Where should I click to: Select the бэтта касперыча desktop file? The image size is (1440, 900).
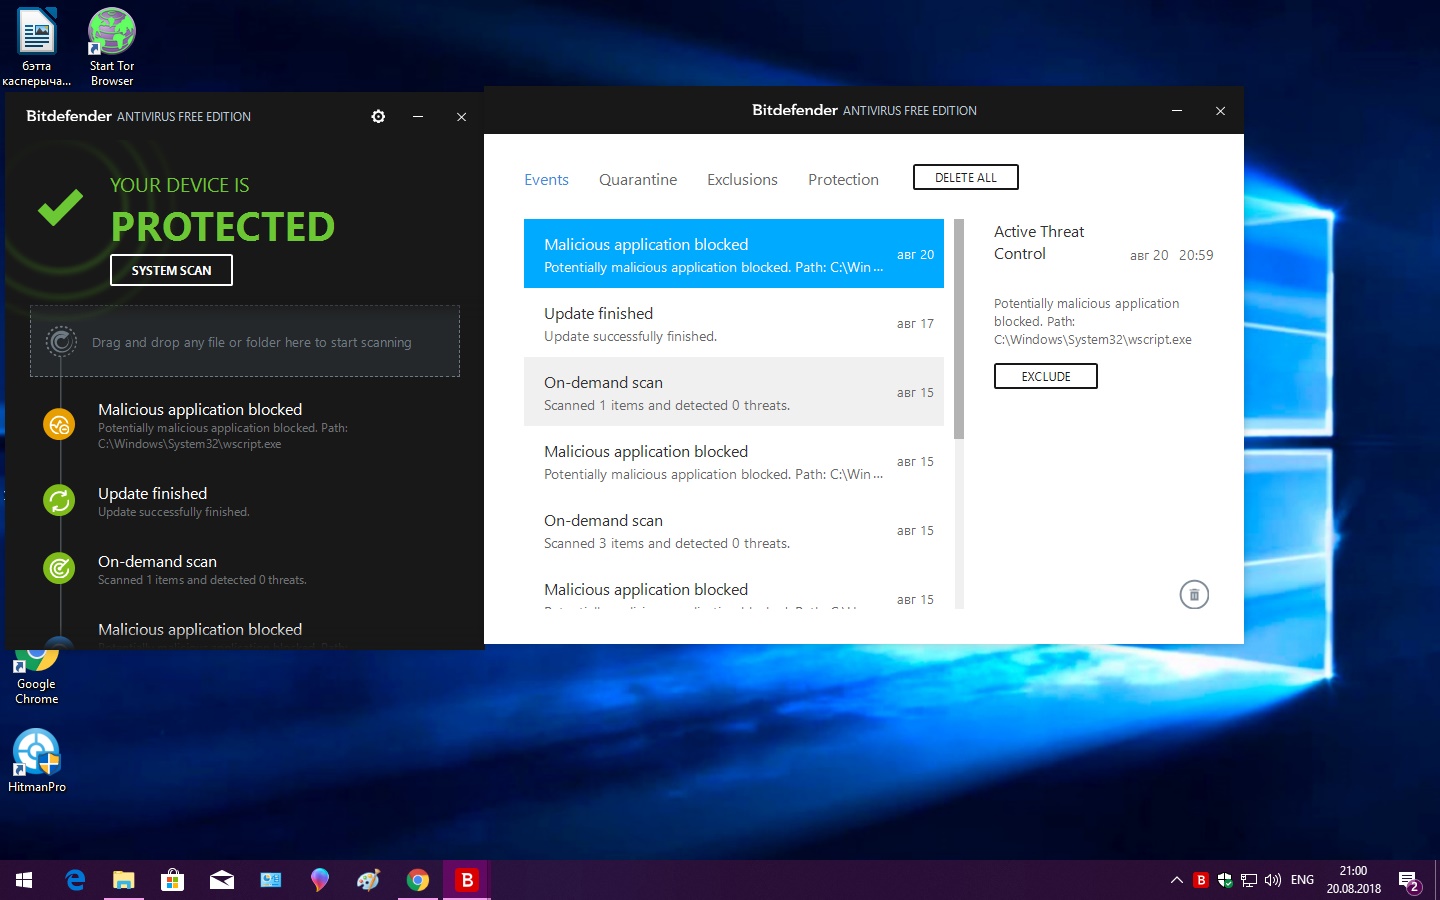tap(37, 47)
